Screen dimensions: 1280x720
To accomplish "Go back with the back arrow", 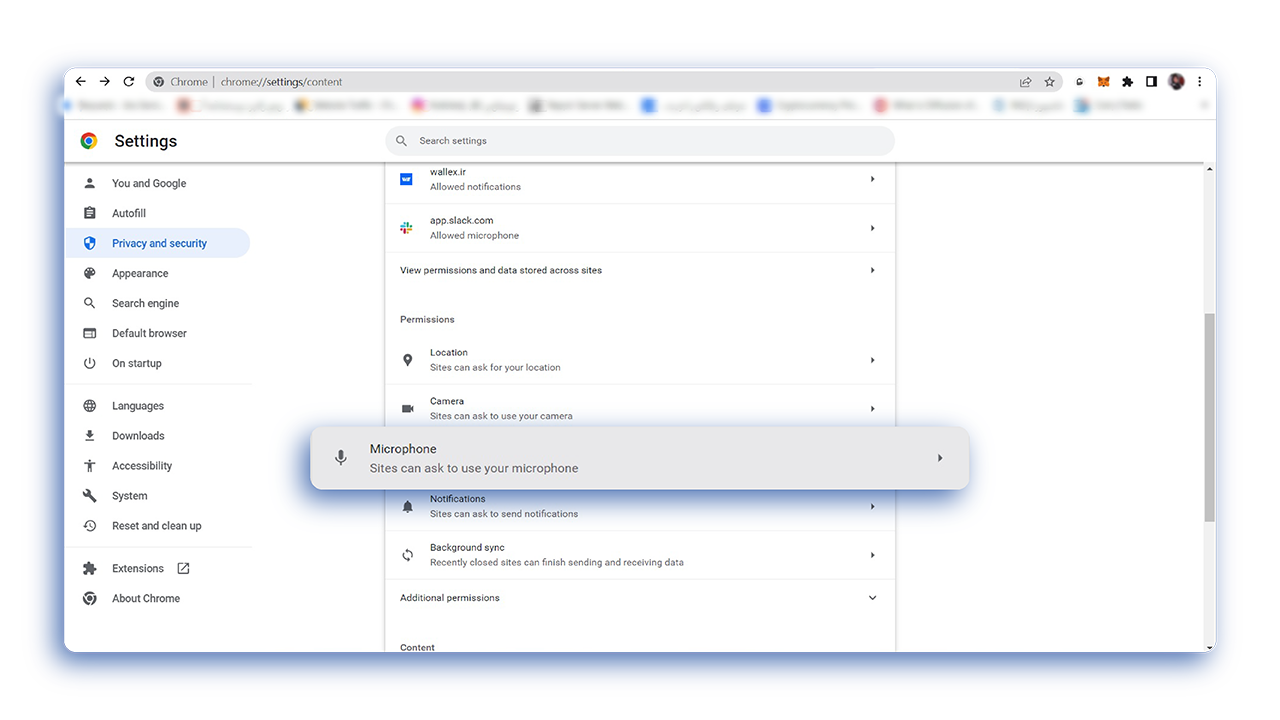I will coord(81,82).
